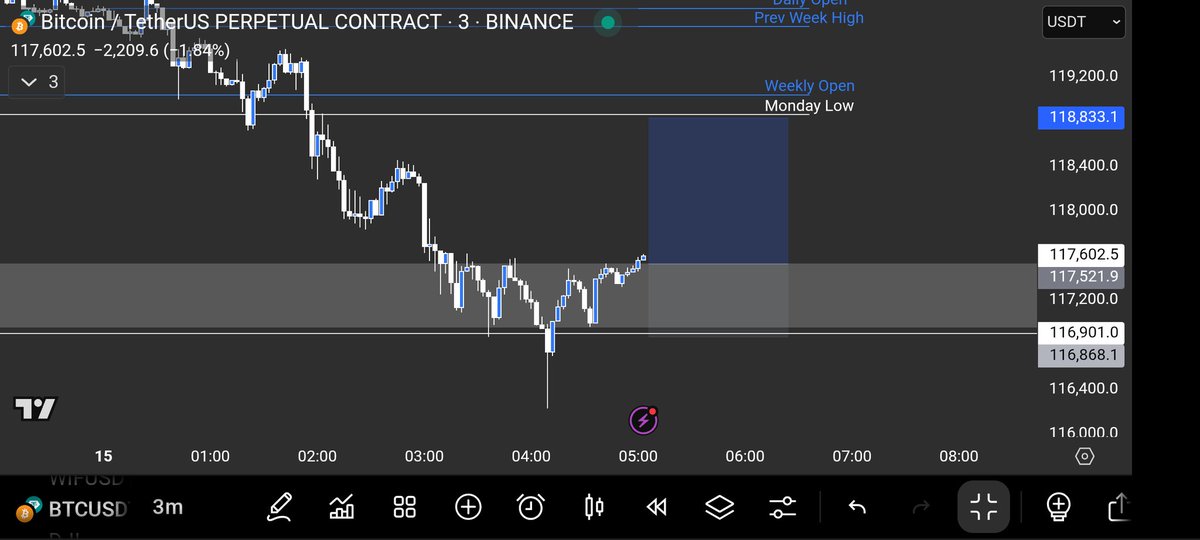Undo the last chart action
This screenshot has height=540, width=1200.
857,507
